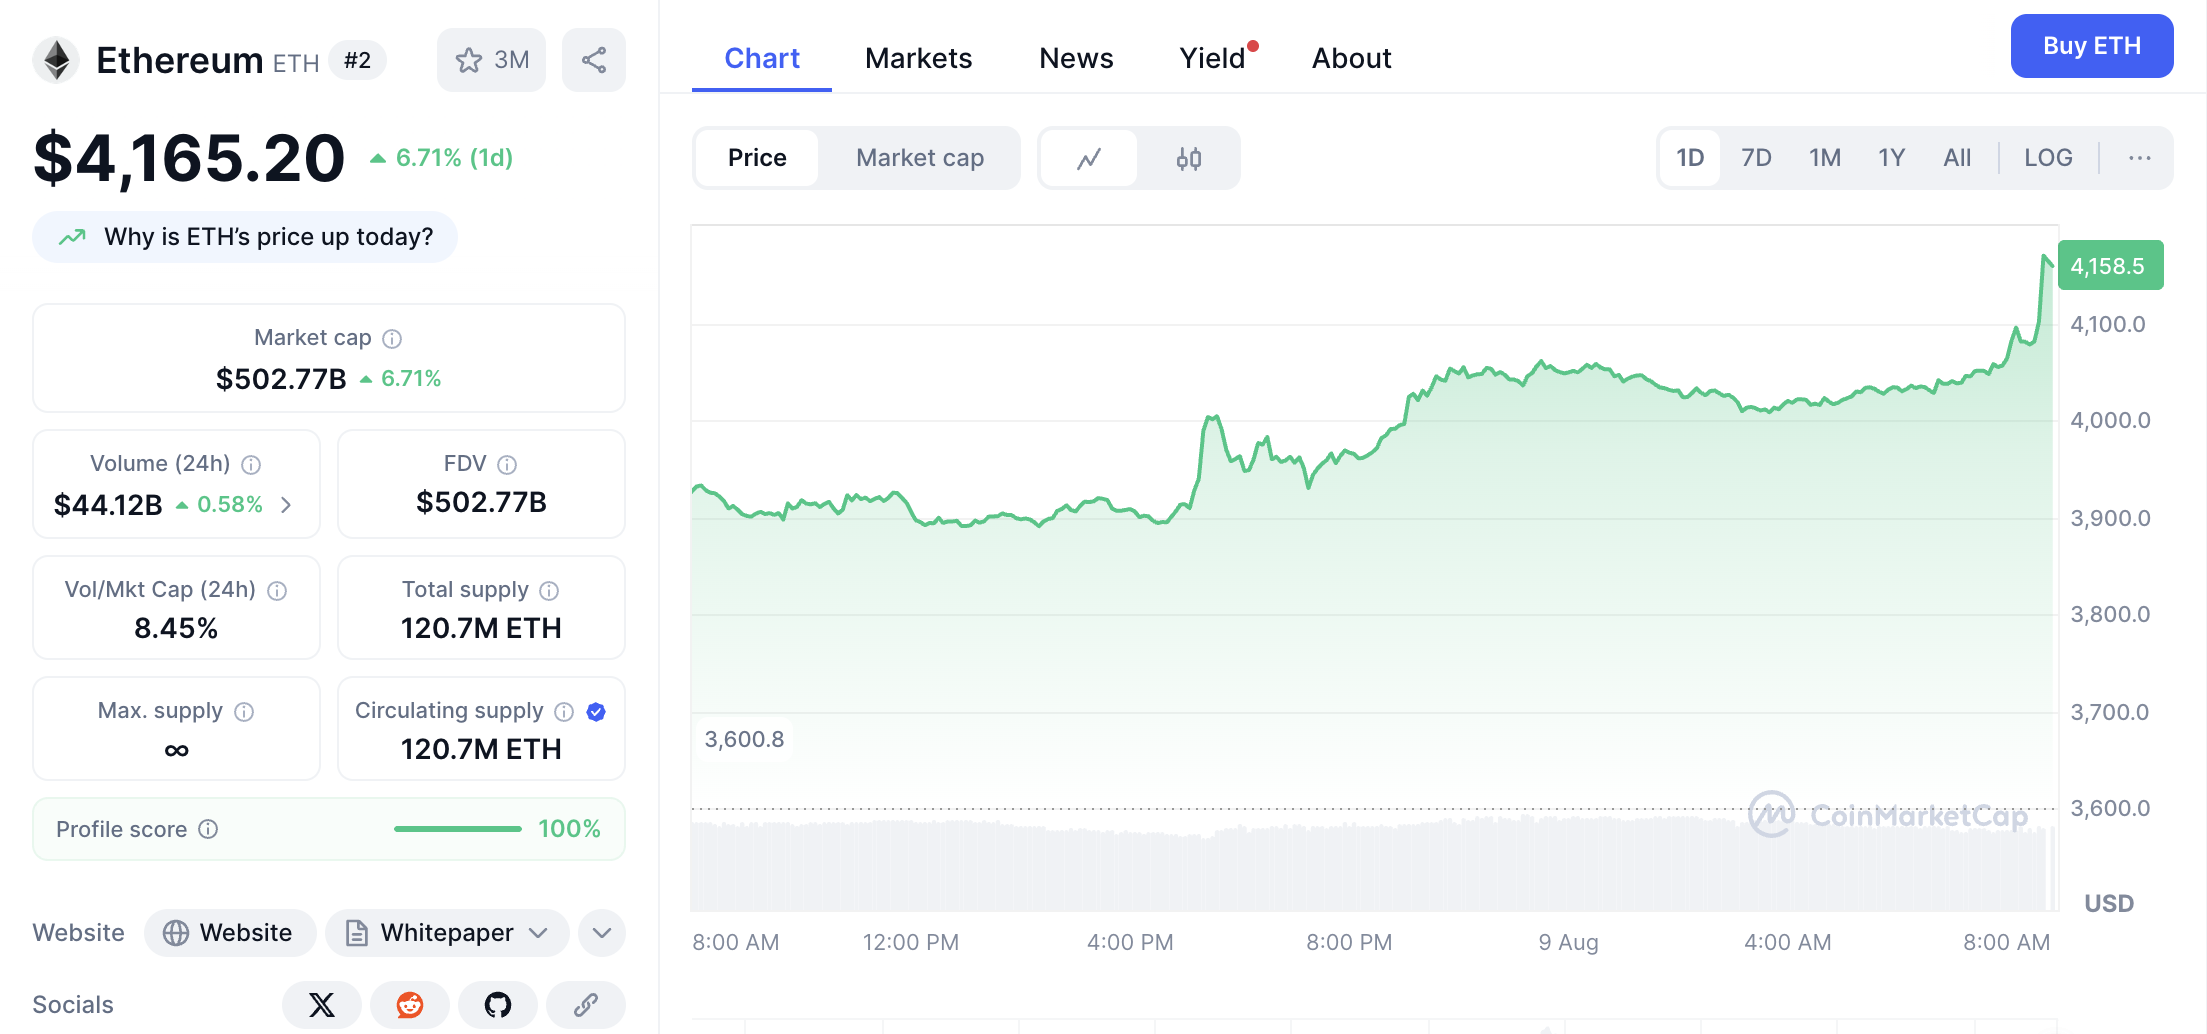Click the Profile score progress bar
The image size is (2207, 1034).
[x=458, y=829]
